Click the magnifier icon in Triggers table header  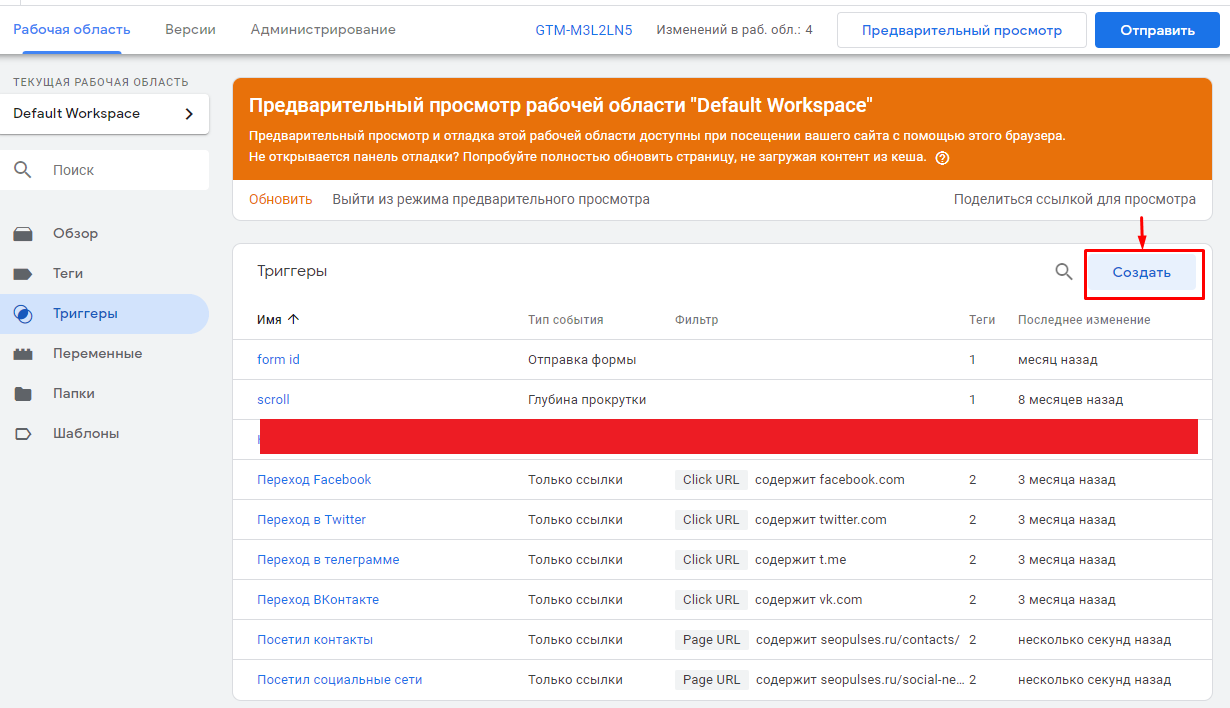click(x=1064, y=271)
